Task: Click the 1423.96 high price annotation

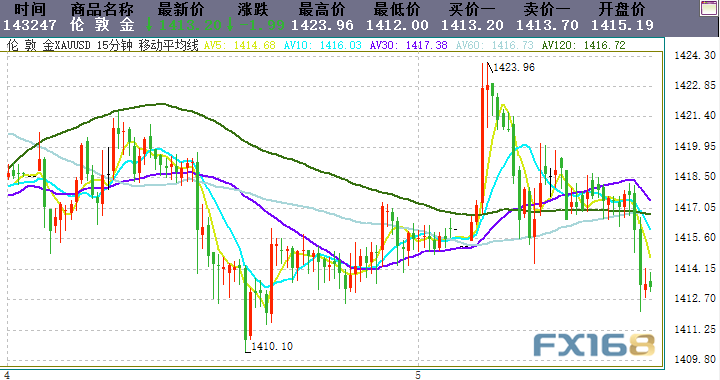Action: point(514,67)
